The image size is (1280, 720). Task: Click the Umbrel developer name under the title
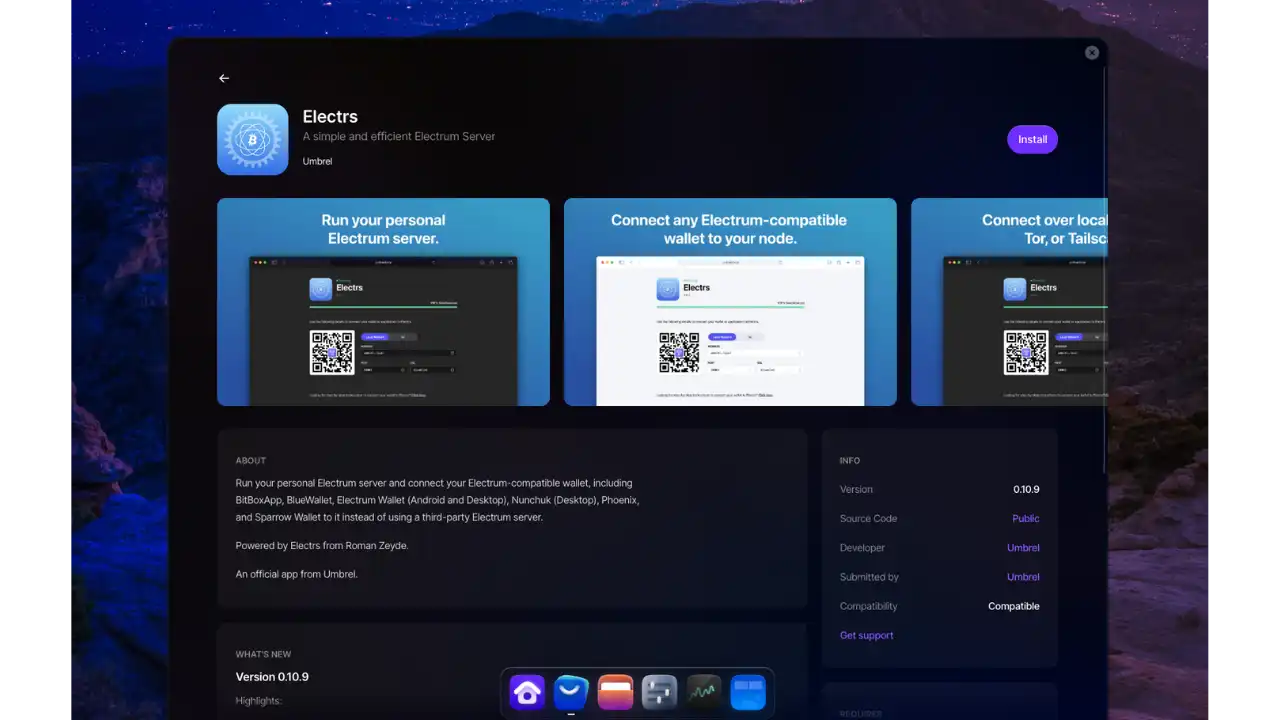coord(317,161)
